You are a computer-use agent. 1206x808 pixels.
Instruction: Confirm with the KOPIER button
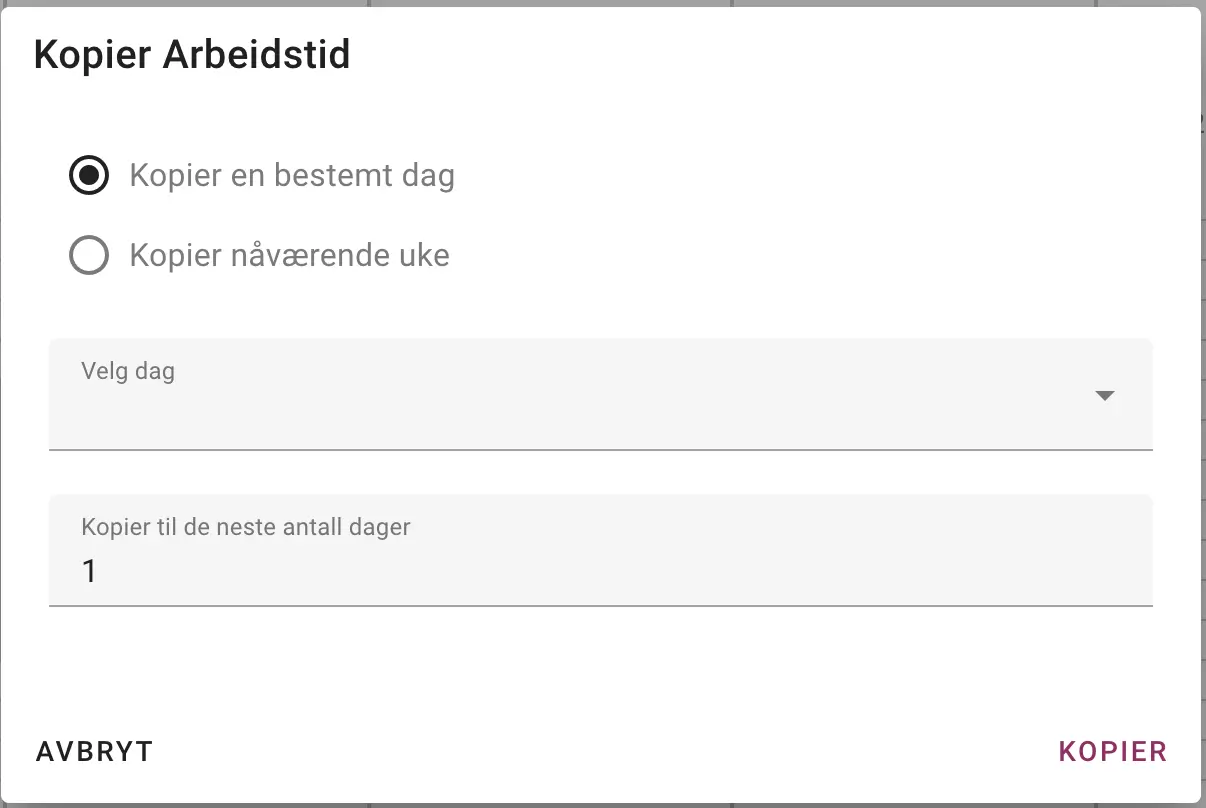1112,752
